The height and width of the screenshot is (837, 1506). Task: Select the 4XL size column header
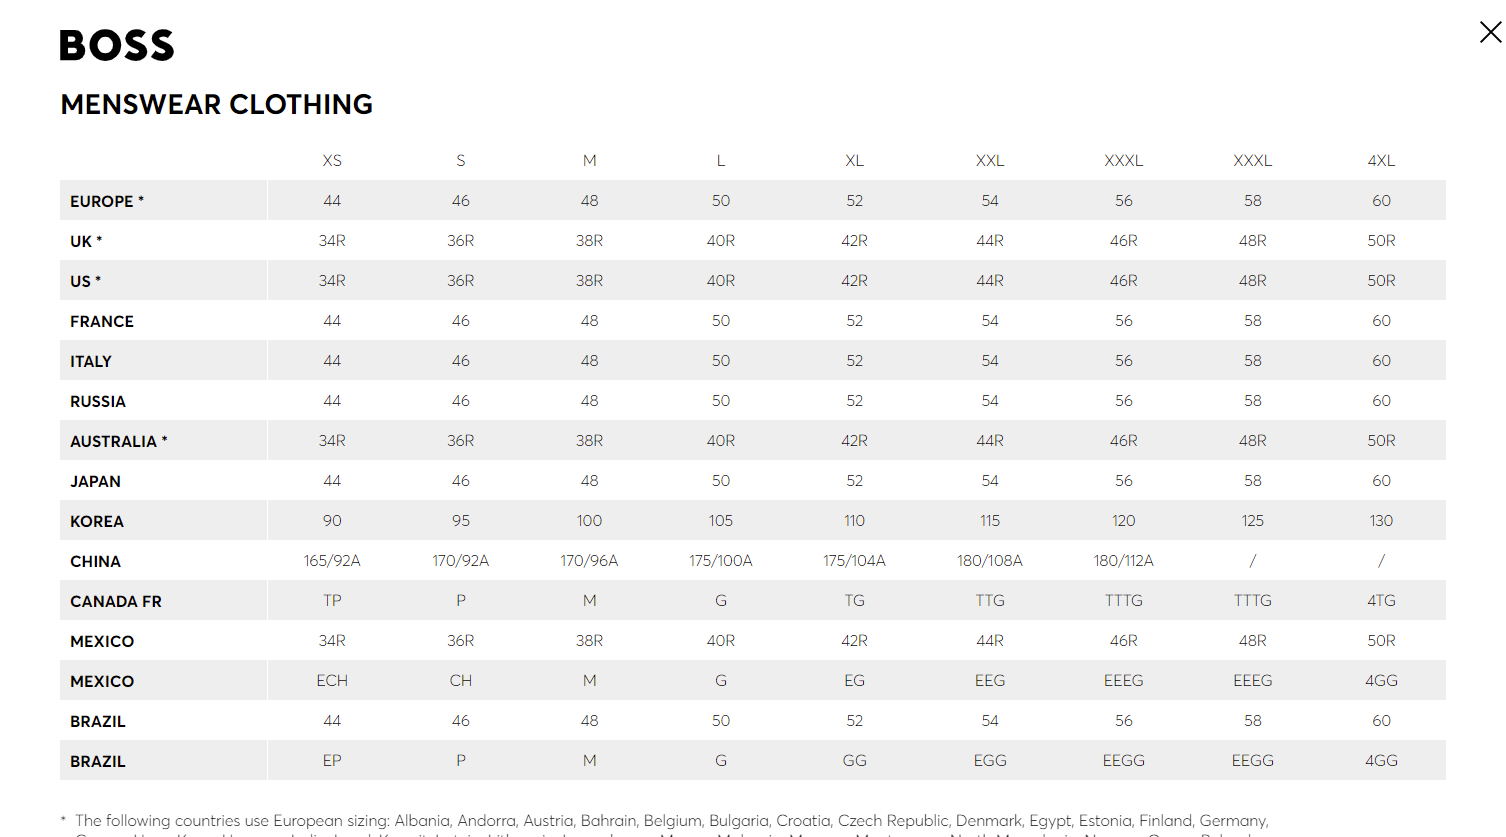pos(1380,160)
